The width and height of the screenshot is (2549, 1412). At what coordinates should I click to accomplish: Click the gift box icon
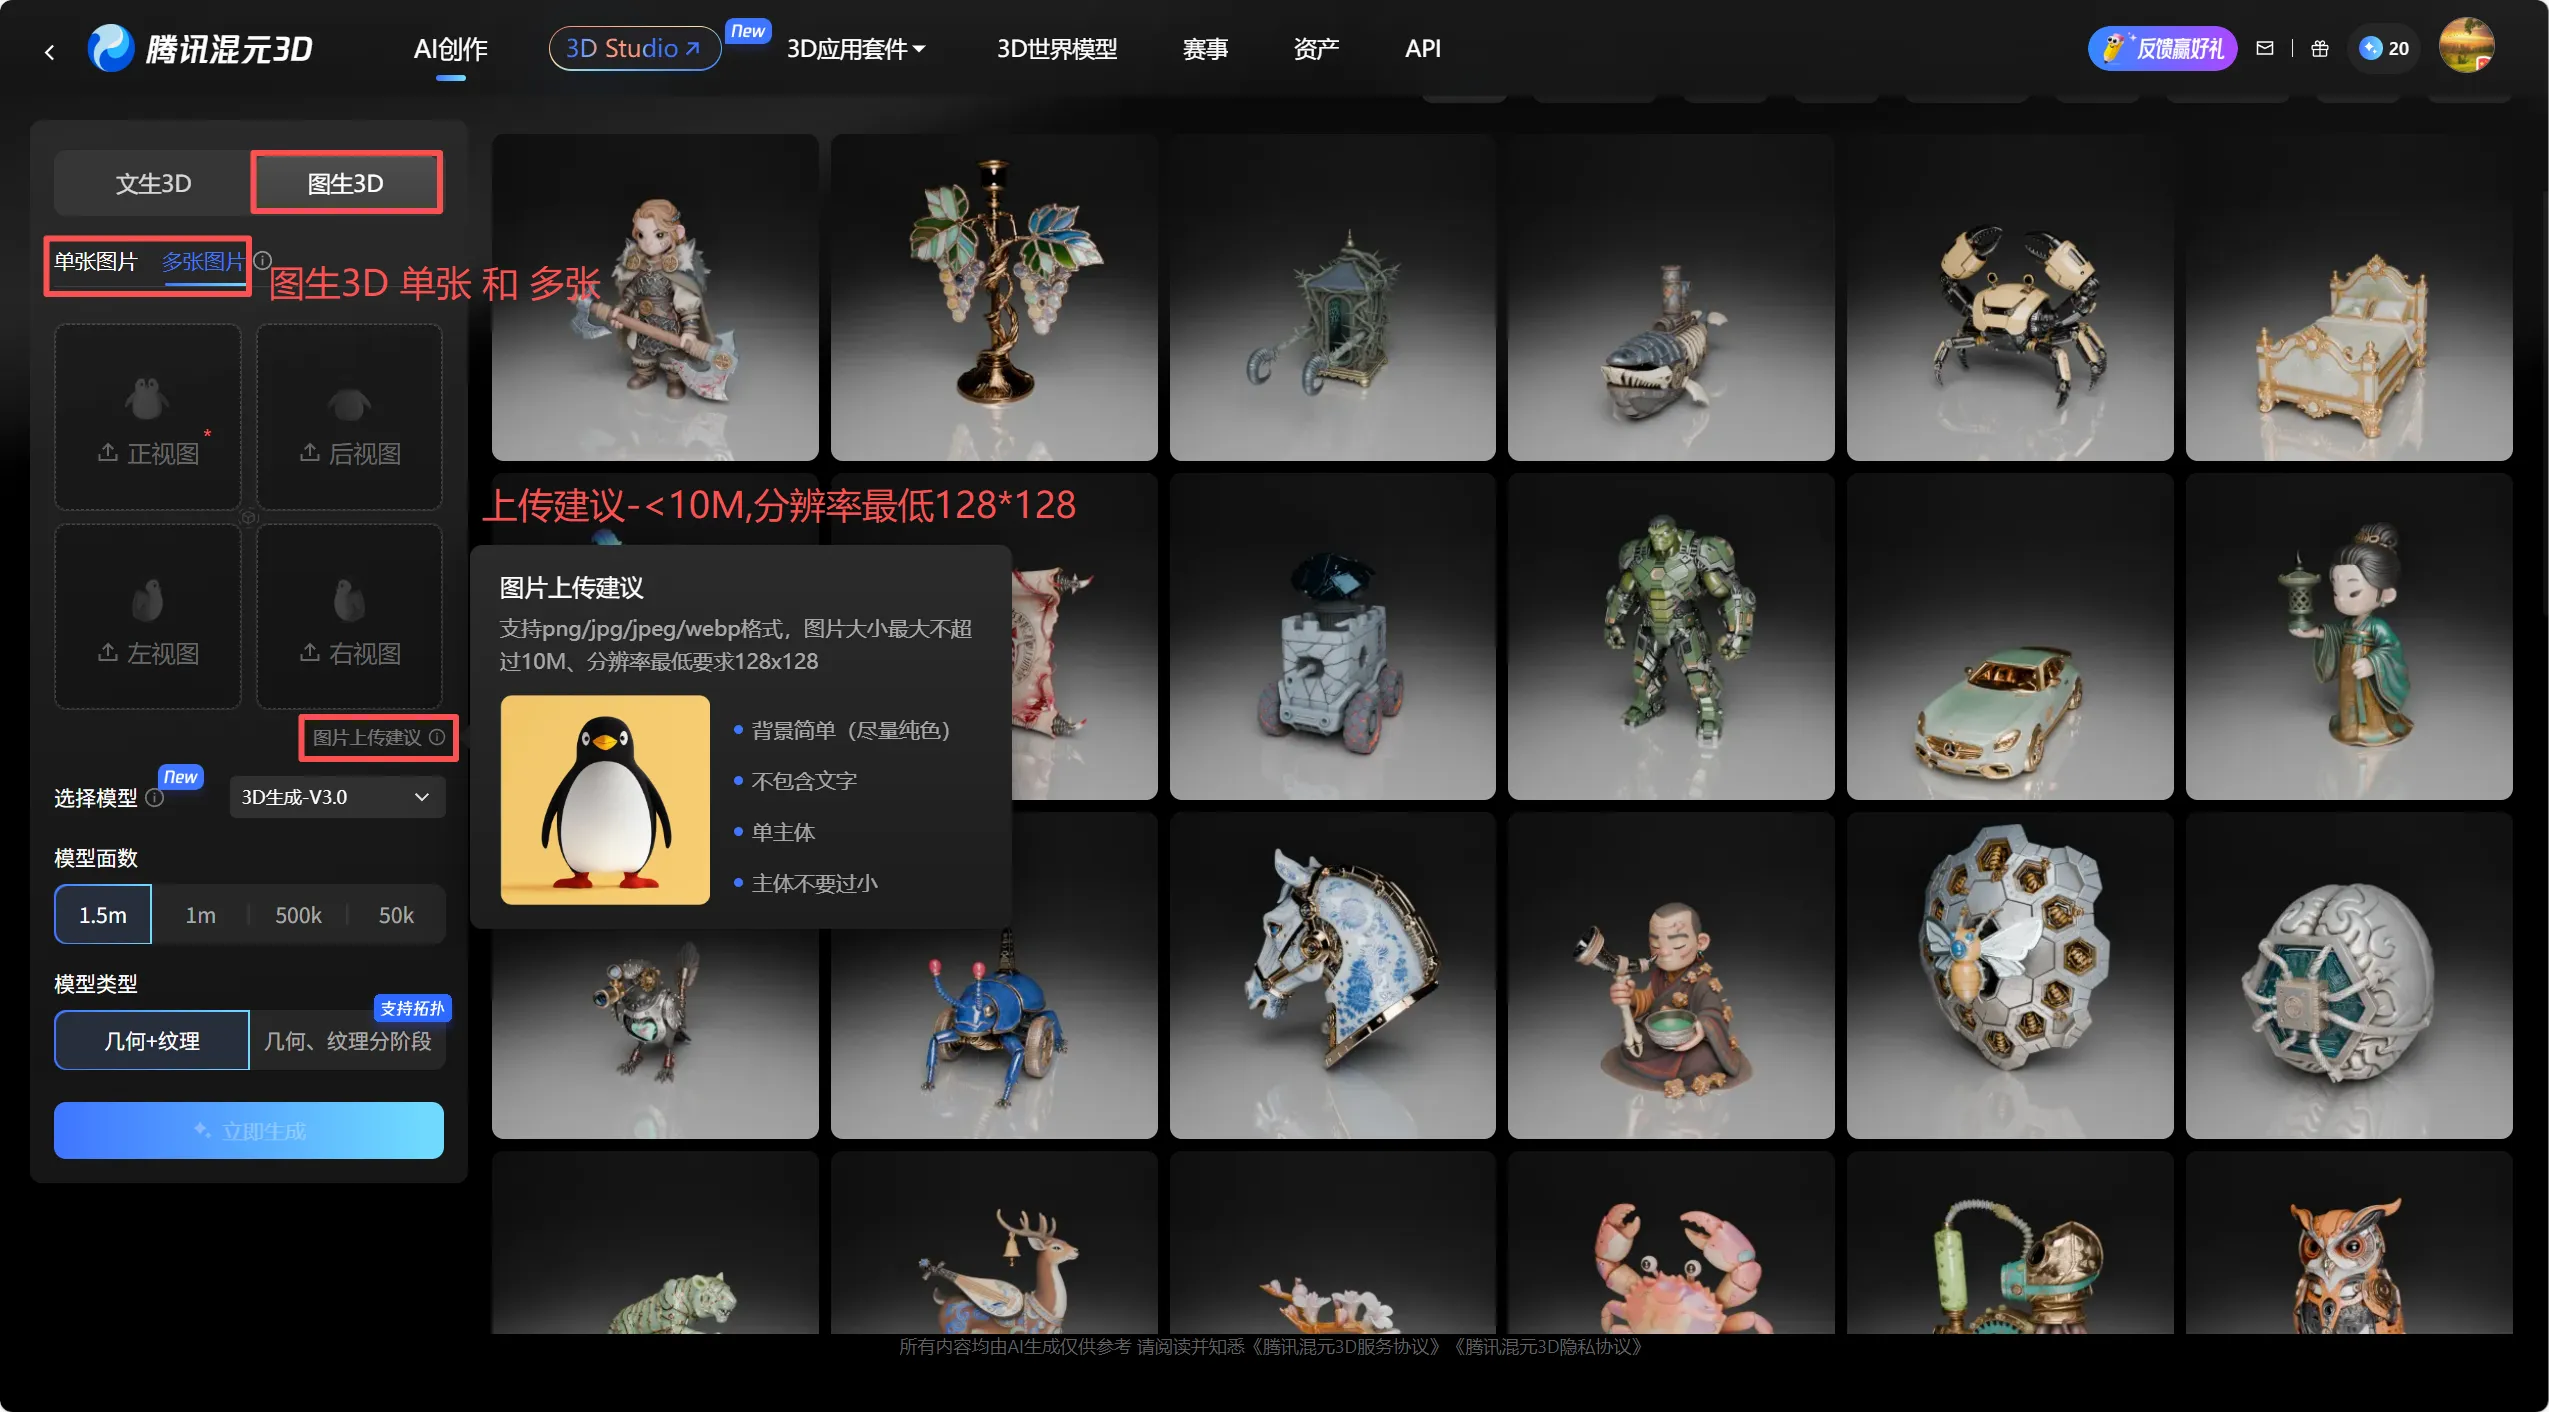coord(2320,48)
